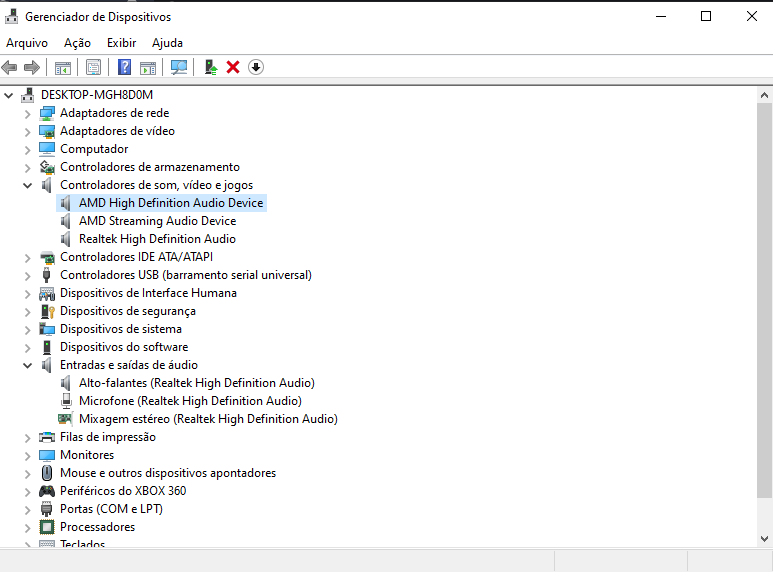Click the USB plug icon for Controladores USB
The image size is (773, 572).
tap(47, 275)
